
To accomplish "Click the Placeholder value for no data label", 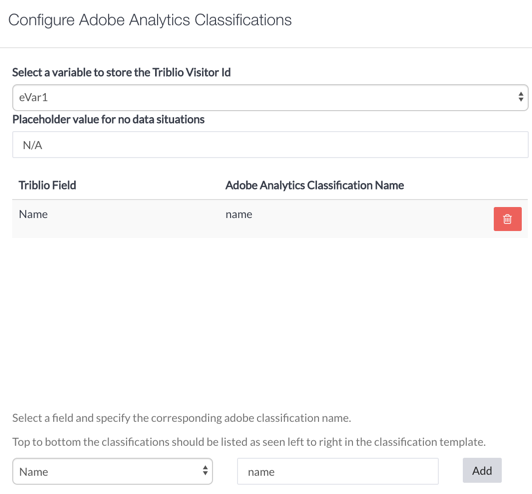I will pyautogui.click(x=108, y=119).
